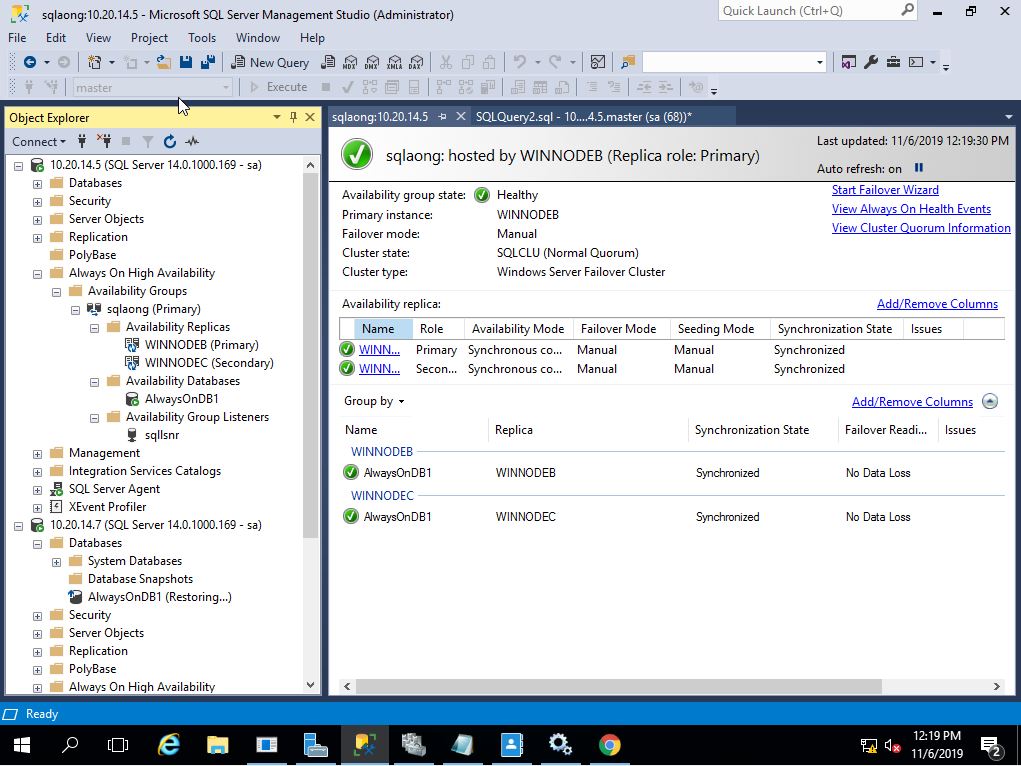Open the Tools menu
The height and width of the screenshot is (766, 1021).
[x=202, y=38]
